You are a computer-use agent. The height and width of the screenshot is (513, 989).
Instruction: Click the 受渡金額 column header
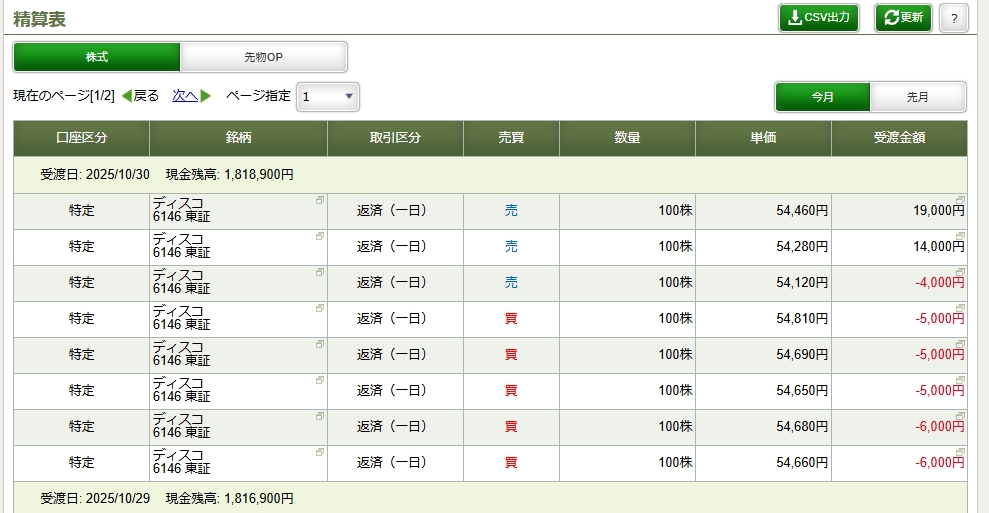click(898, 138)
